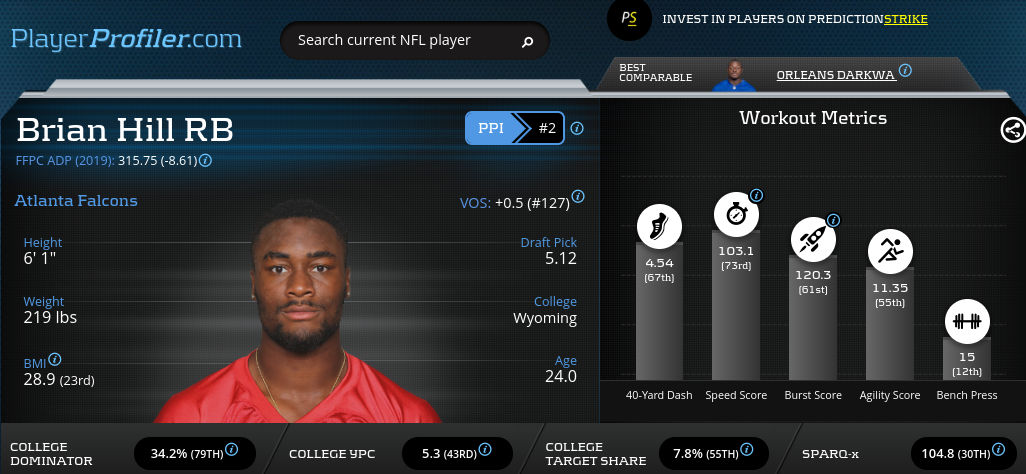Open the info icon beside PPI #2

pos(576,128)
